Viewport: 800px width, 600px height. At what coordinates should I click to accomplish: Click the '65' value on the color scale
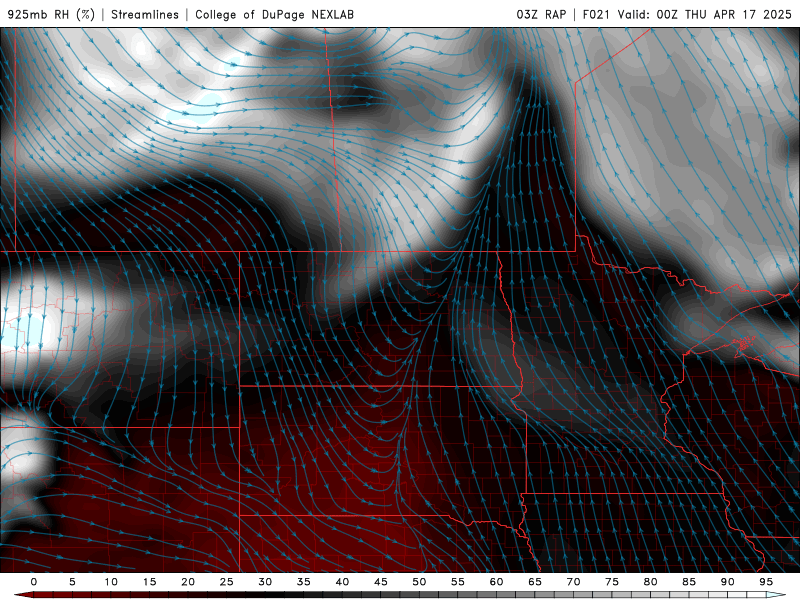[535, 582]
